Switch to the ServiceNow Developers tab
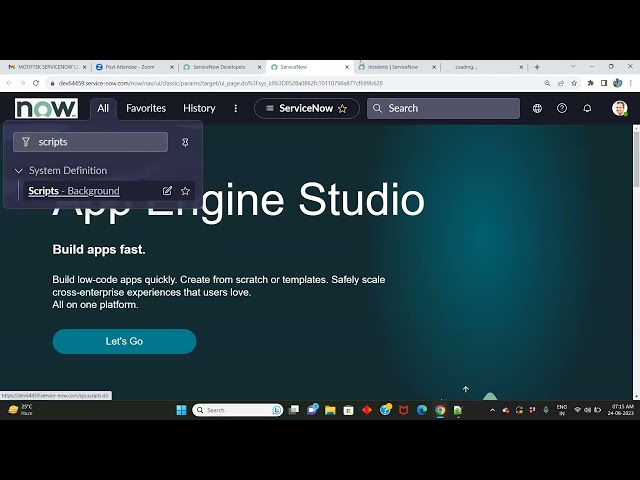Image resolution: width=640 pixels, height=480 pixels. click(220, 67)
